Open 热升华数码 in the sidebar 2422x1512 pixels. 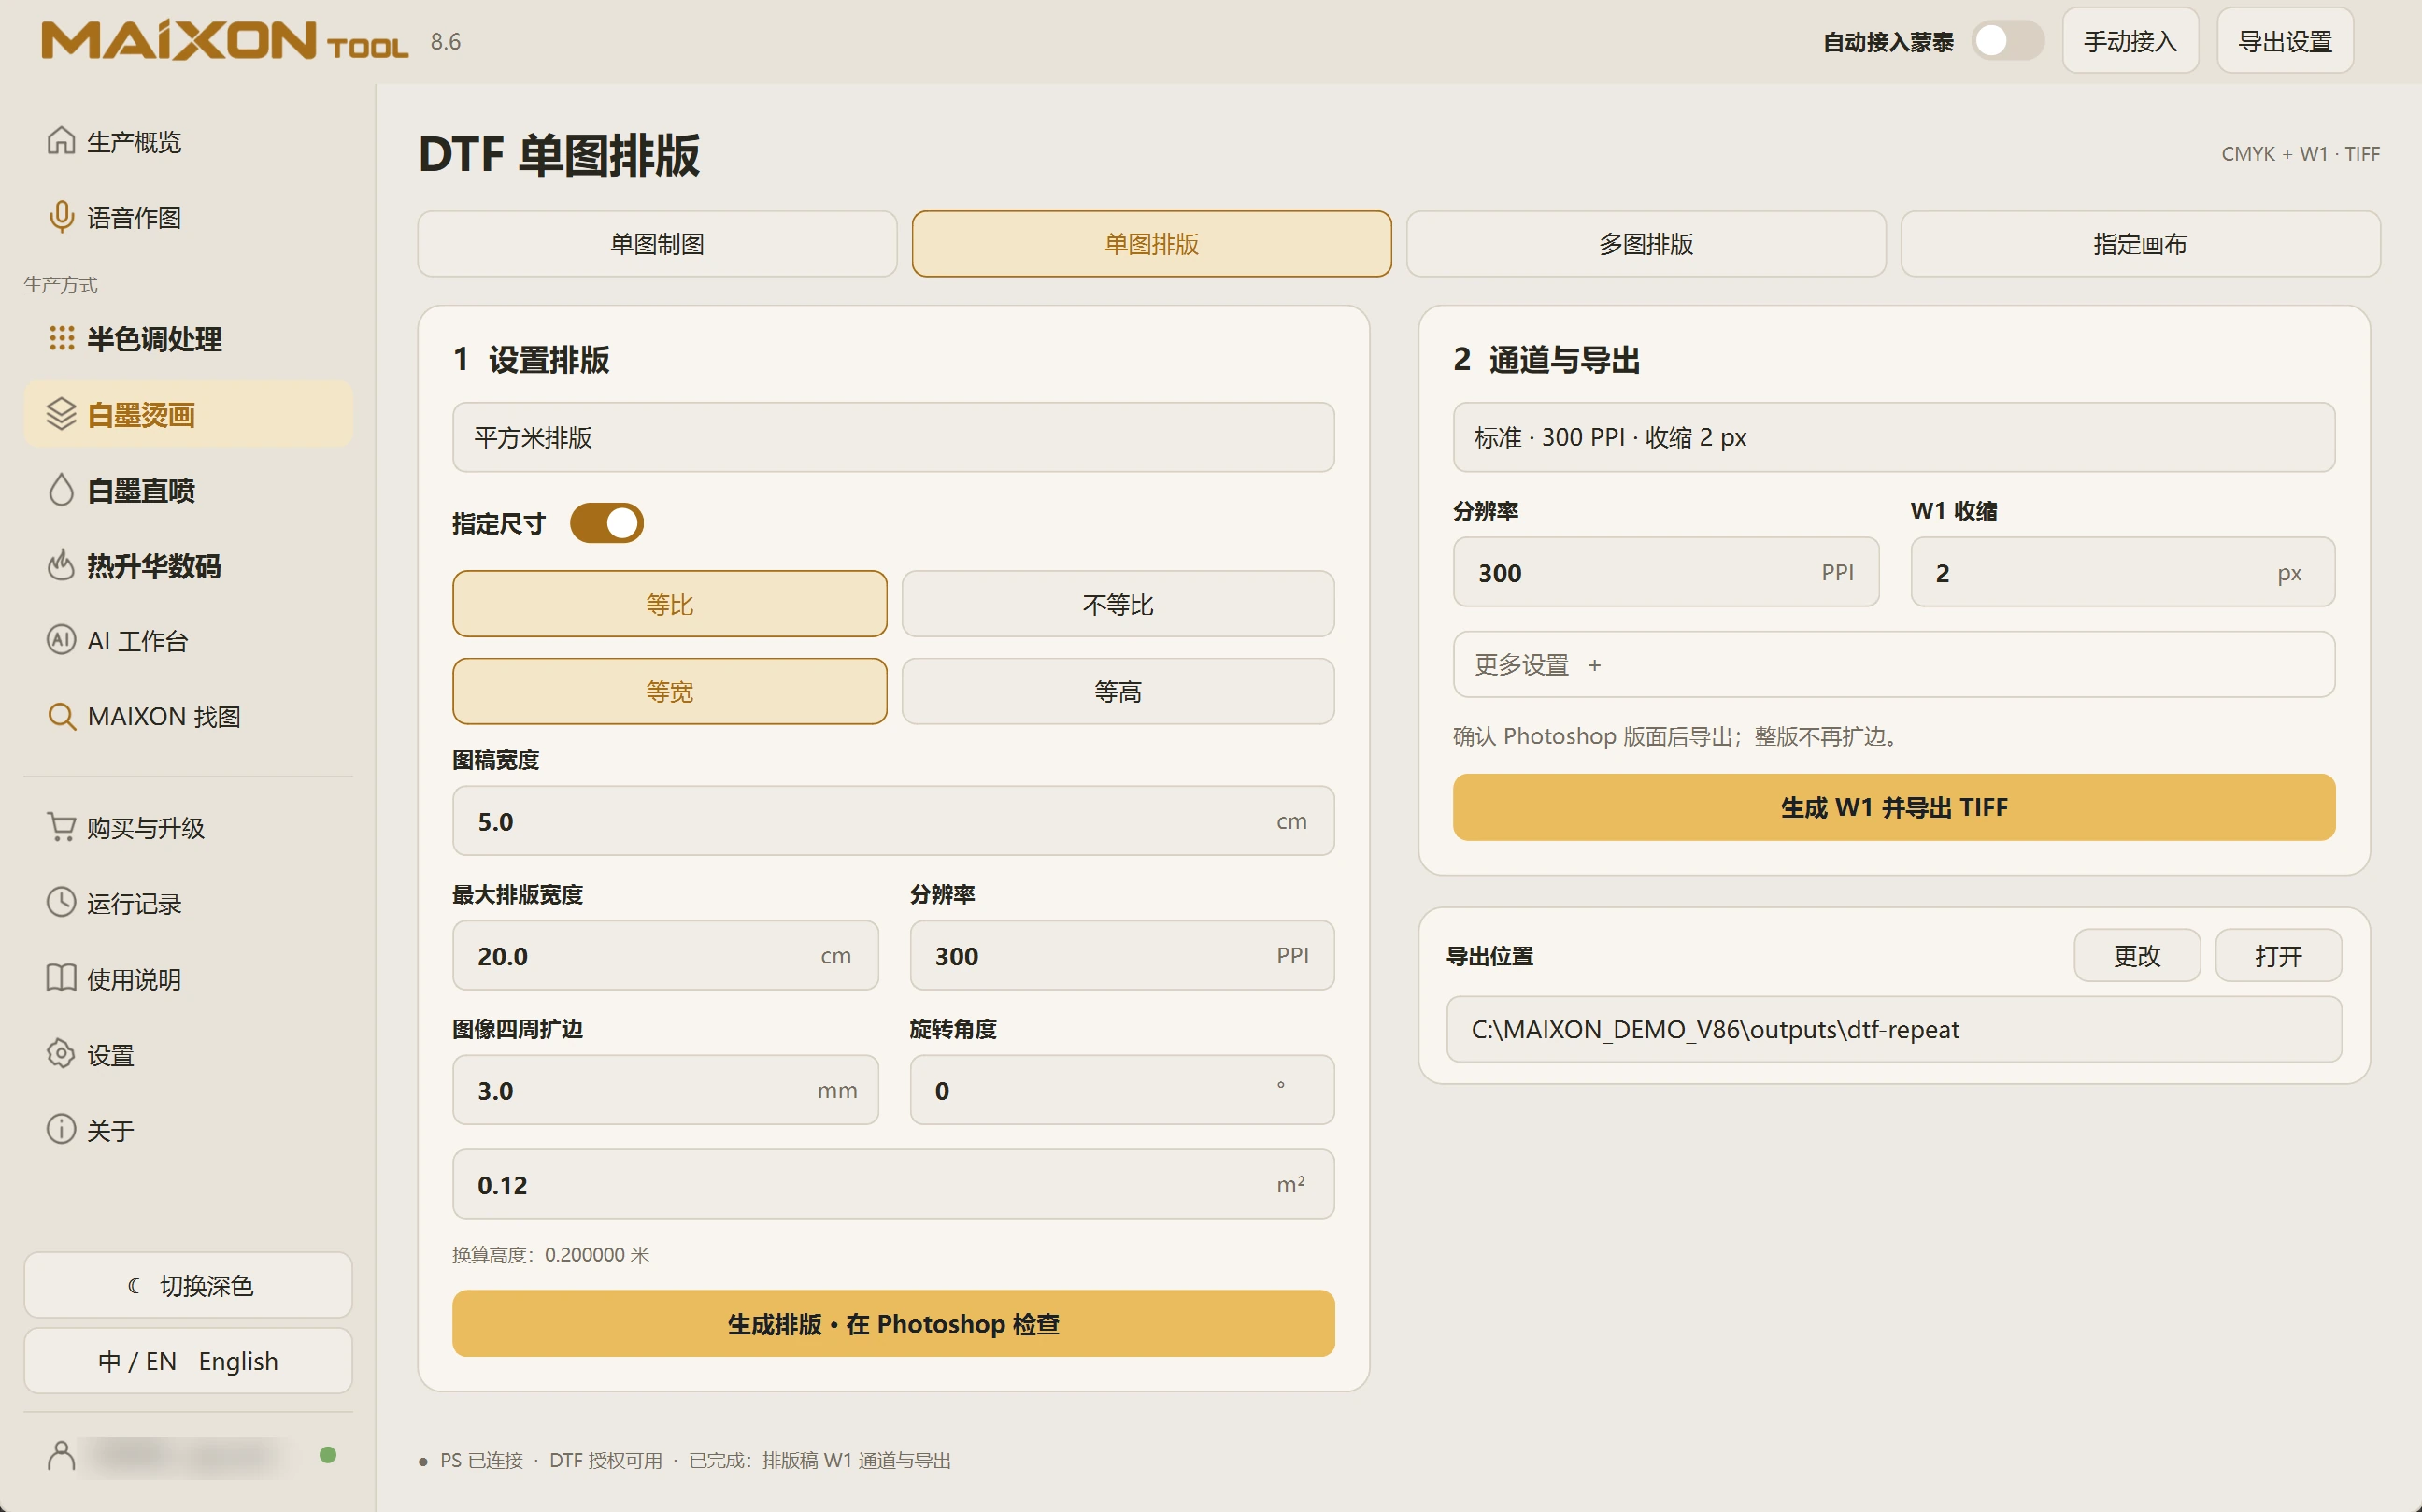tap(188, 565)
